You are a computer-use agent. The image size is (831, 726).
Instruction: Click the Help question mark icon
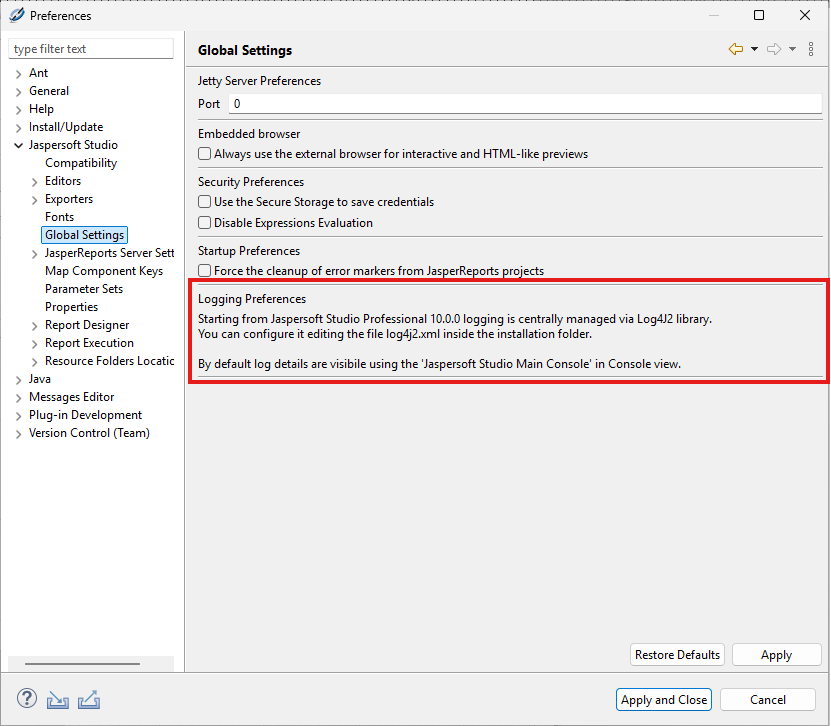click(27, 698)
